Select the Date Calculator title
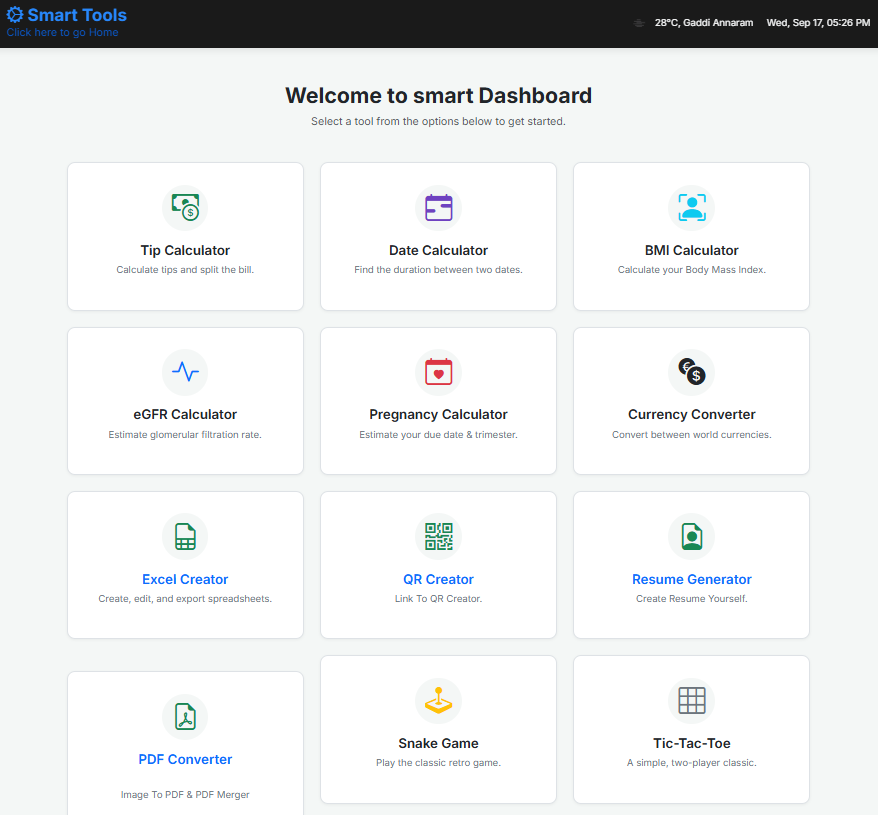 click(438, 250)
